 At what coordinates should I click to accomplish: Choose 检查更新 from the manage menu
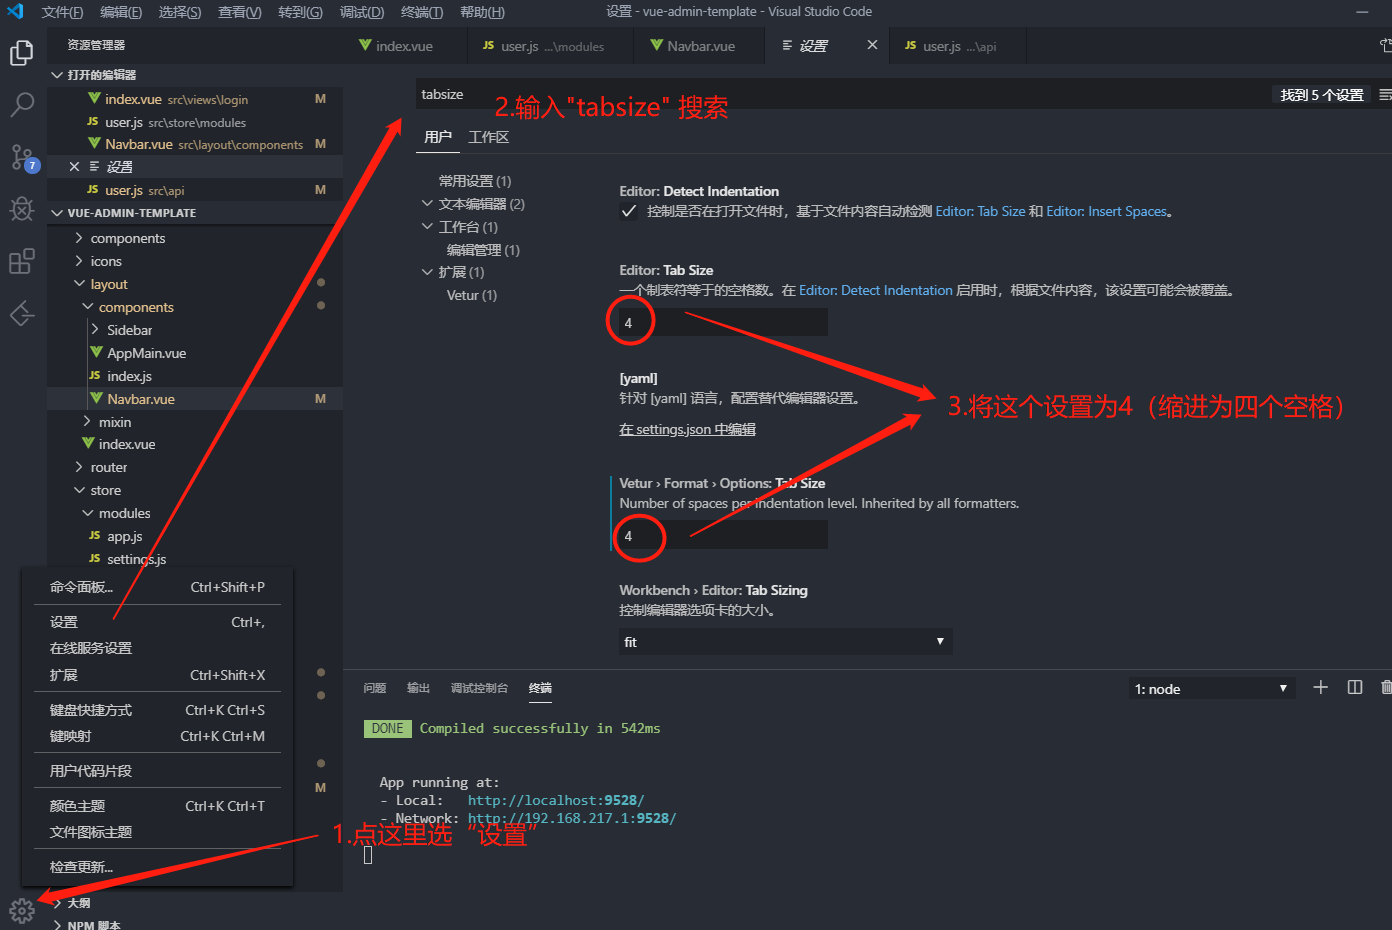pyautogui.click(x=157, y=867)
